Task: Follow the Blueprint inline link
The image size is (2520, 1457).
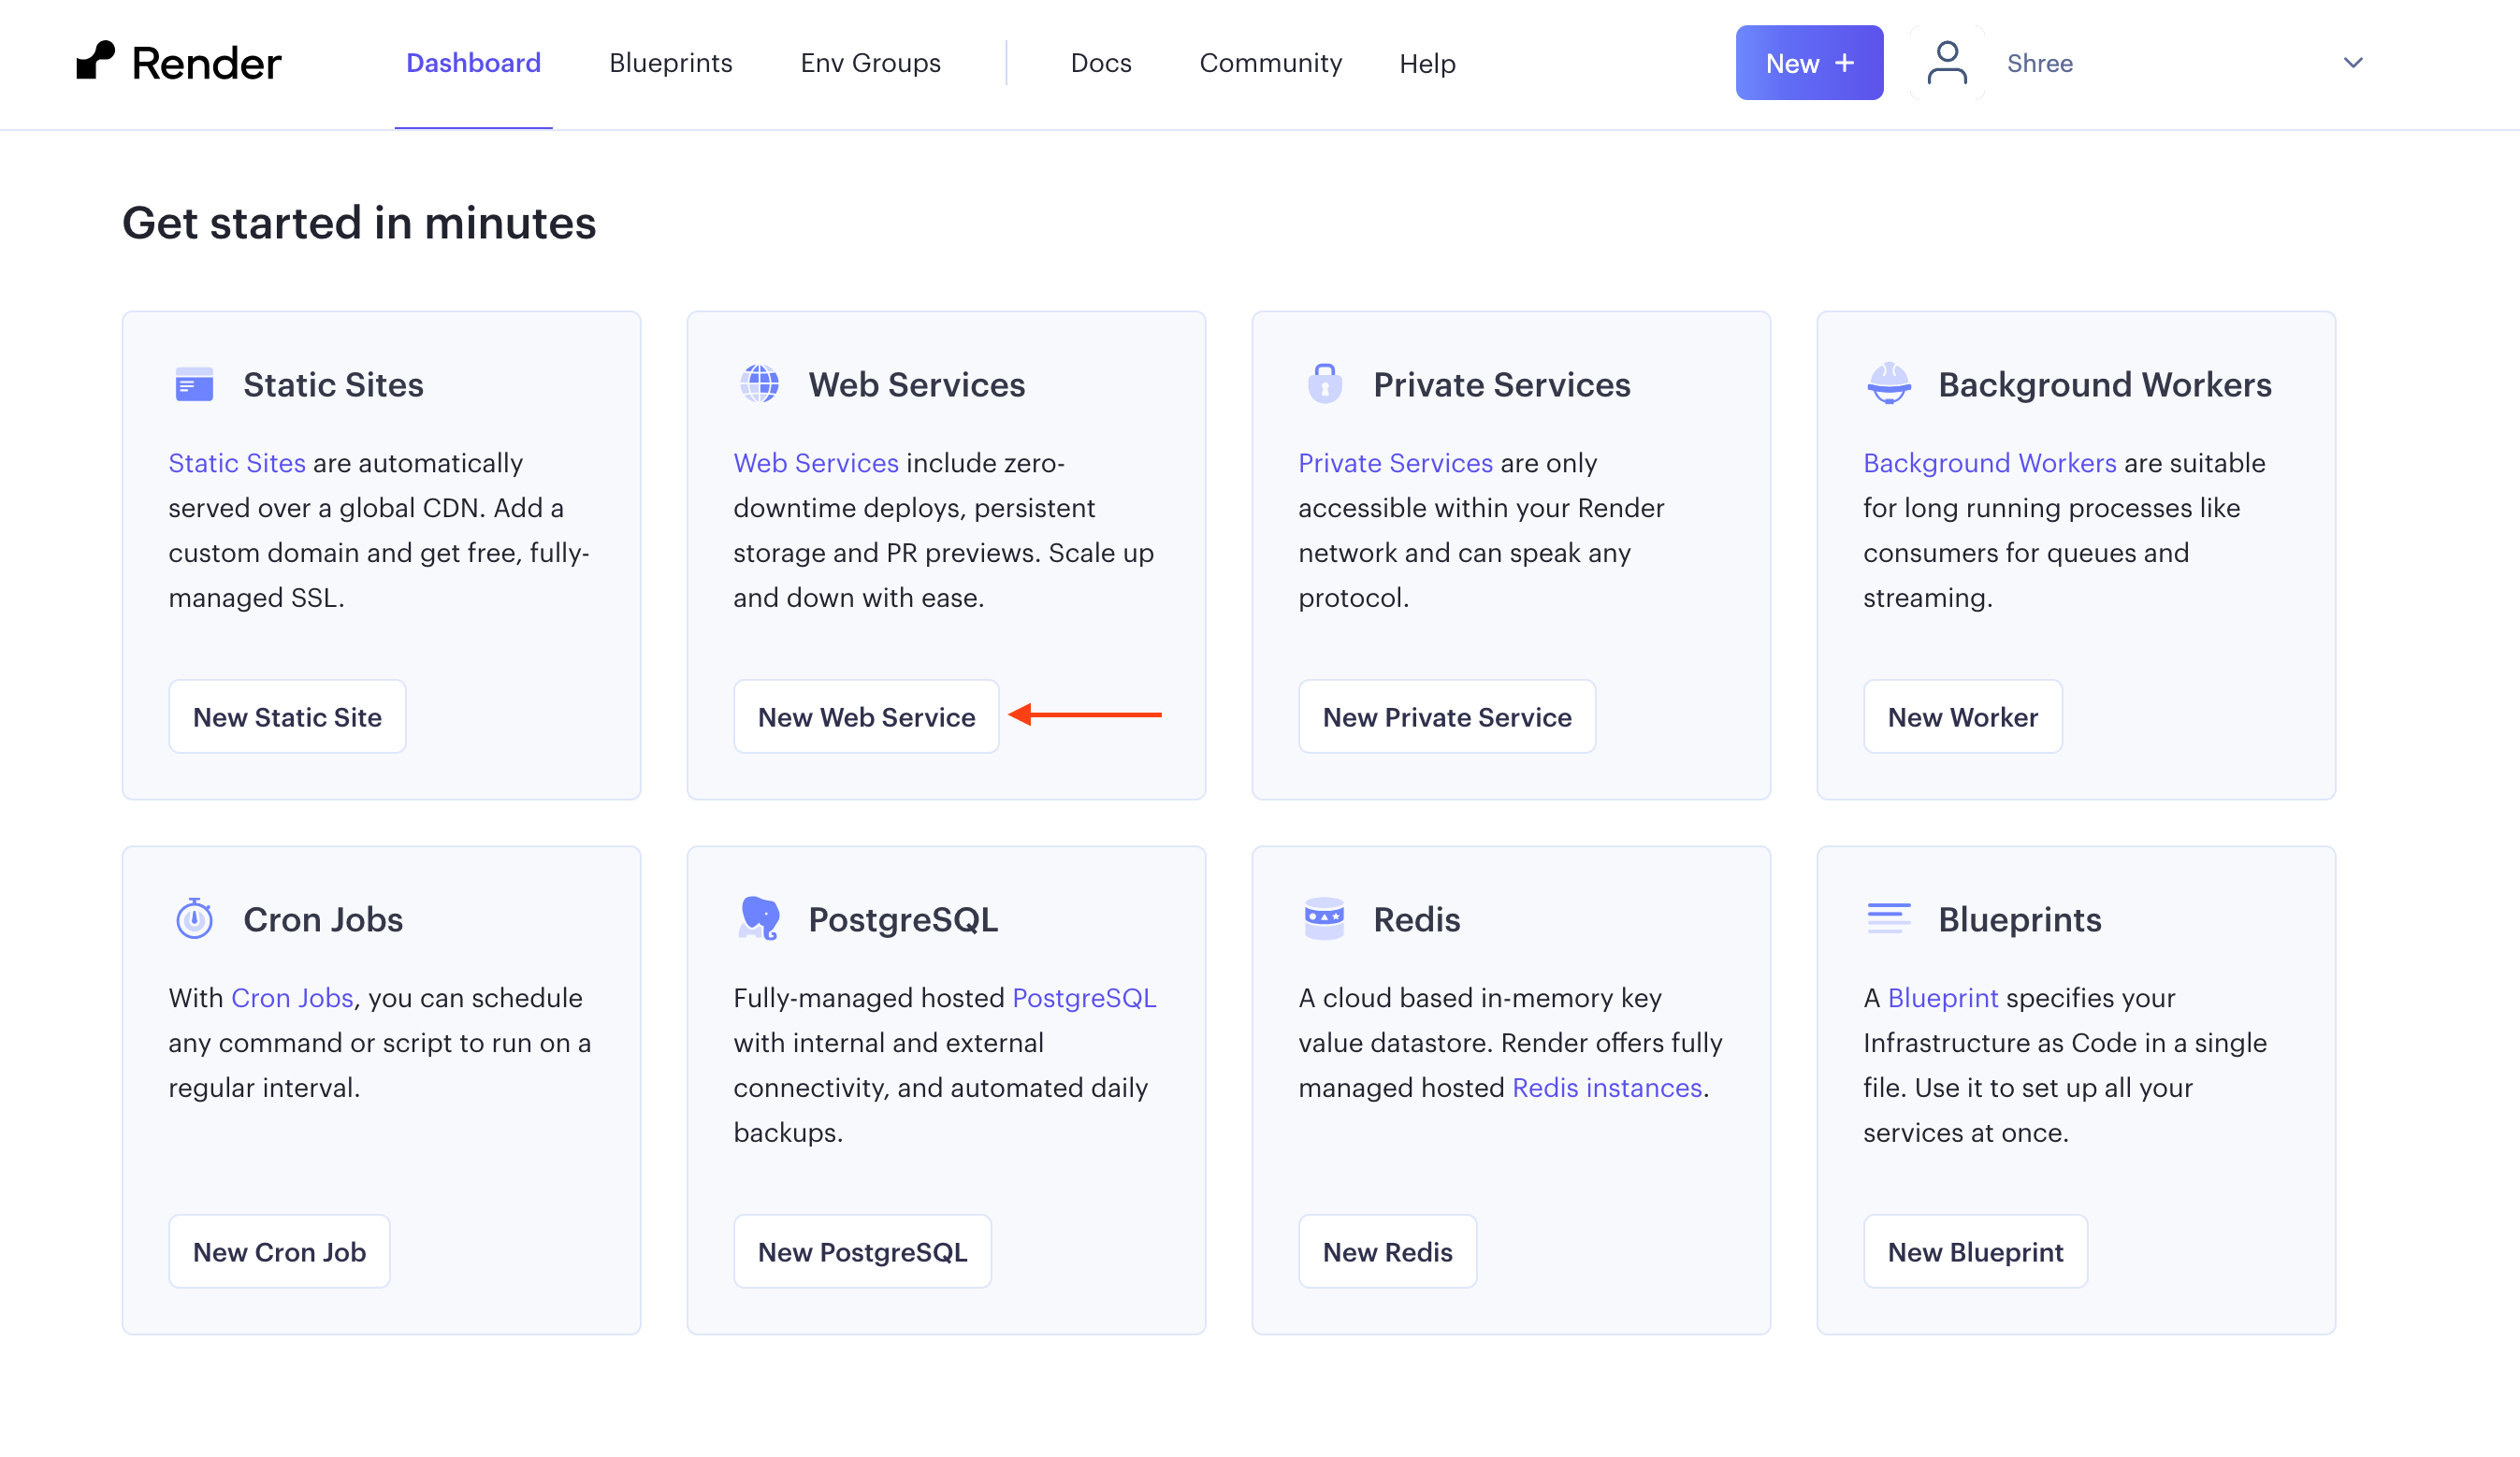Action: pos(1943,997)
